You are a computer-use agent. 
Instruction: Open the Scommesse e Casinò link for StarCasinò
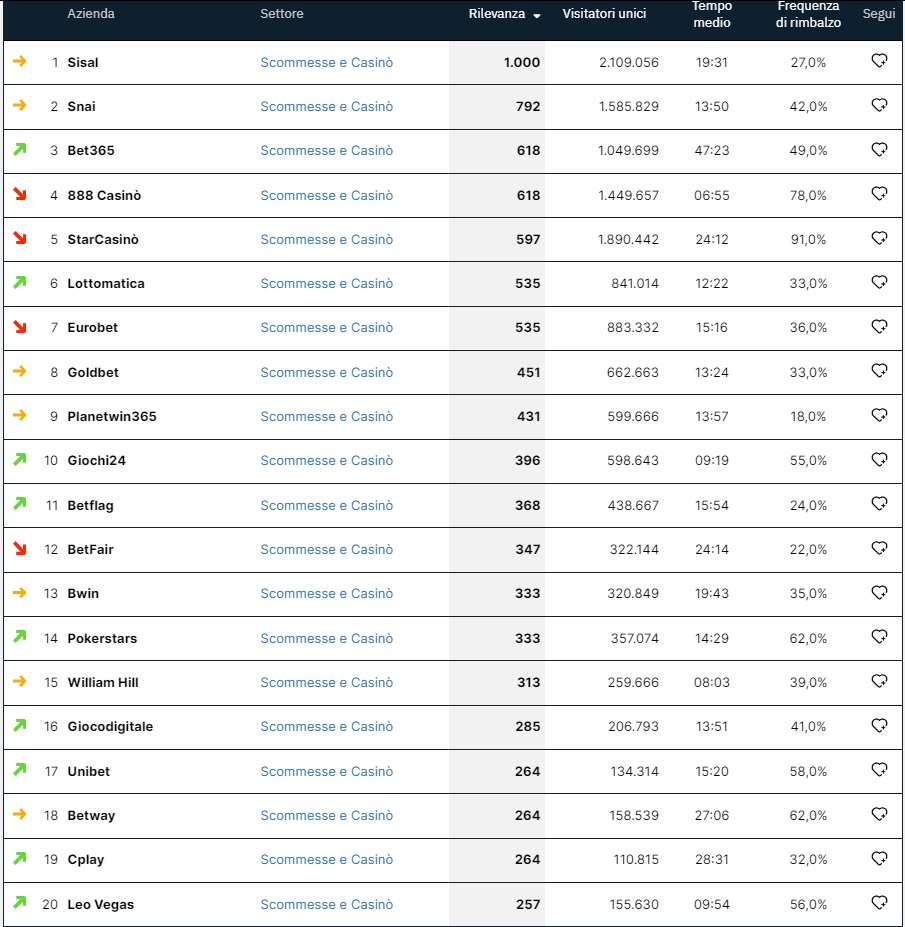click(x=327, y=239)
